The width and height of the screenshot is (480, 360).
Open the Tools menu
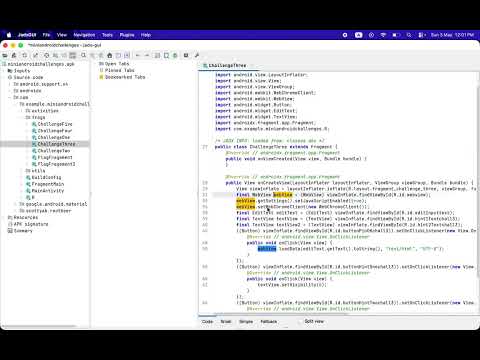pos(107,35)
